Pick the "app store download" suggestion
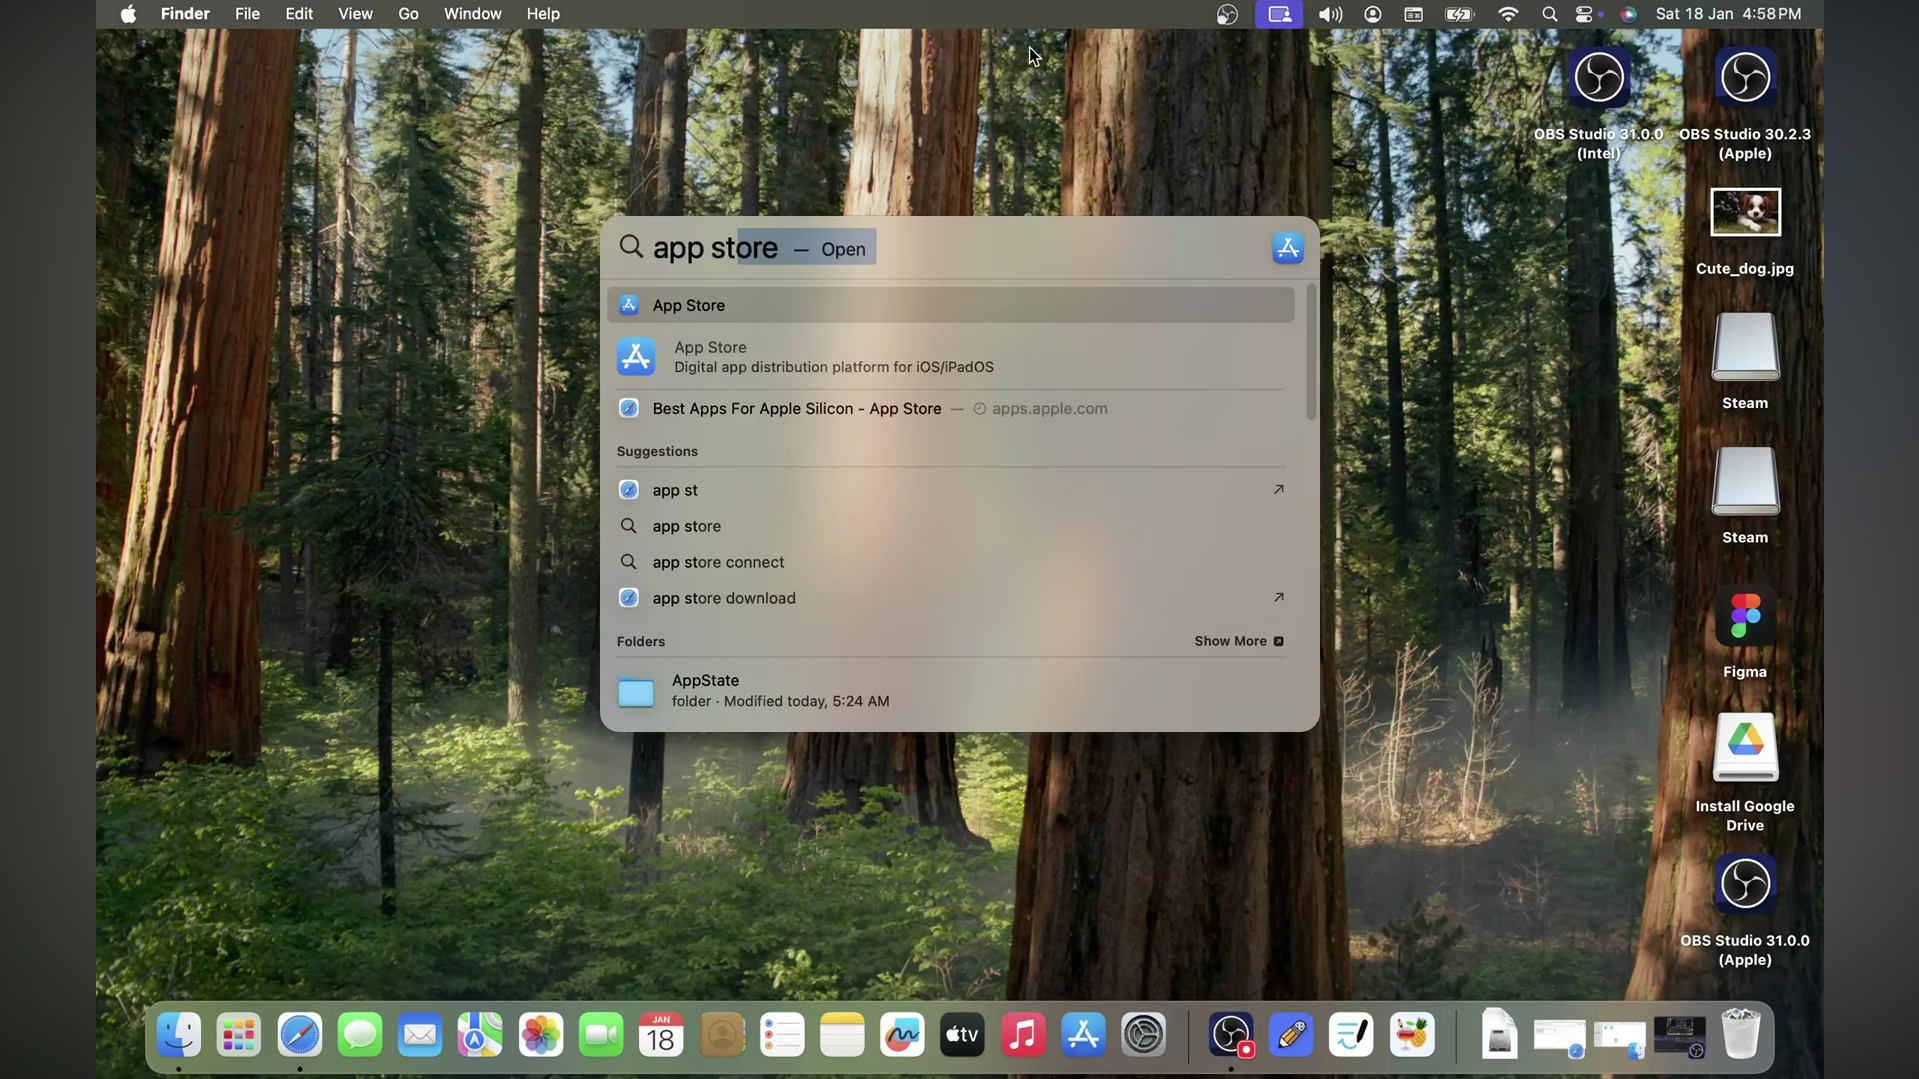 point(950,598)
